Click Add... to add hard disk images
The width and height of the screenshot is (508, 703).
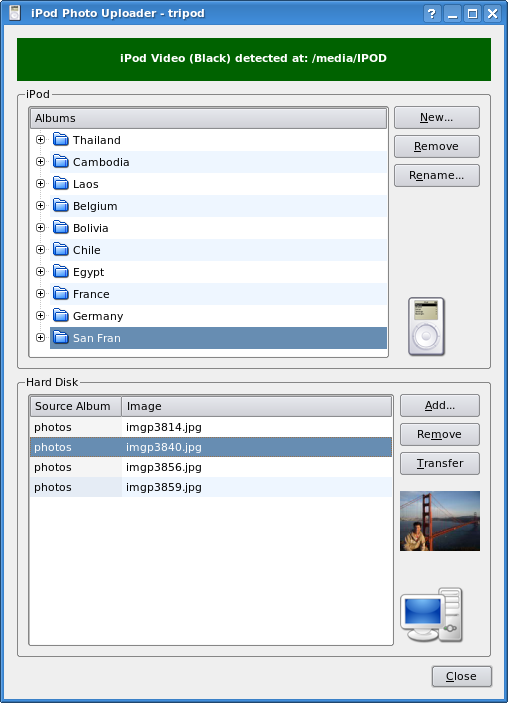pyautogui.click(x=440, y=405)
